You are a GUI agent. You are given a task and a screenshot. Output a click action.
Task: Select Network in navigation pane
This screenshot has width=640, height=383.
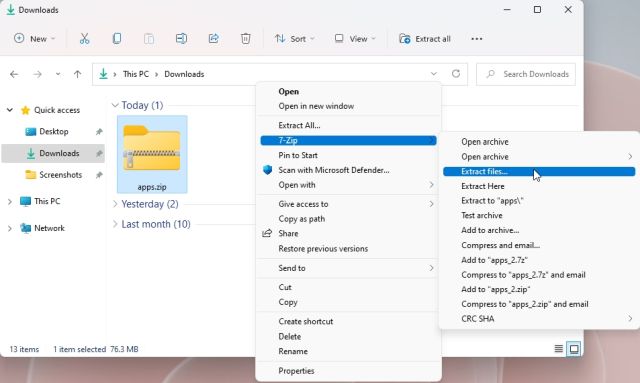click(49, 228)
